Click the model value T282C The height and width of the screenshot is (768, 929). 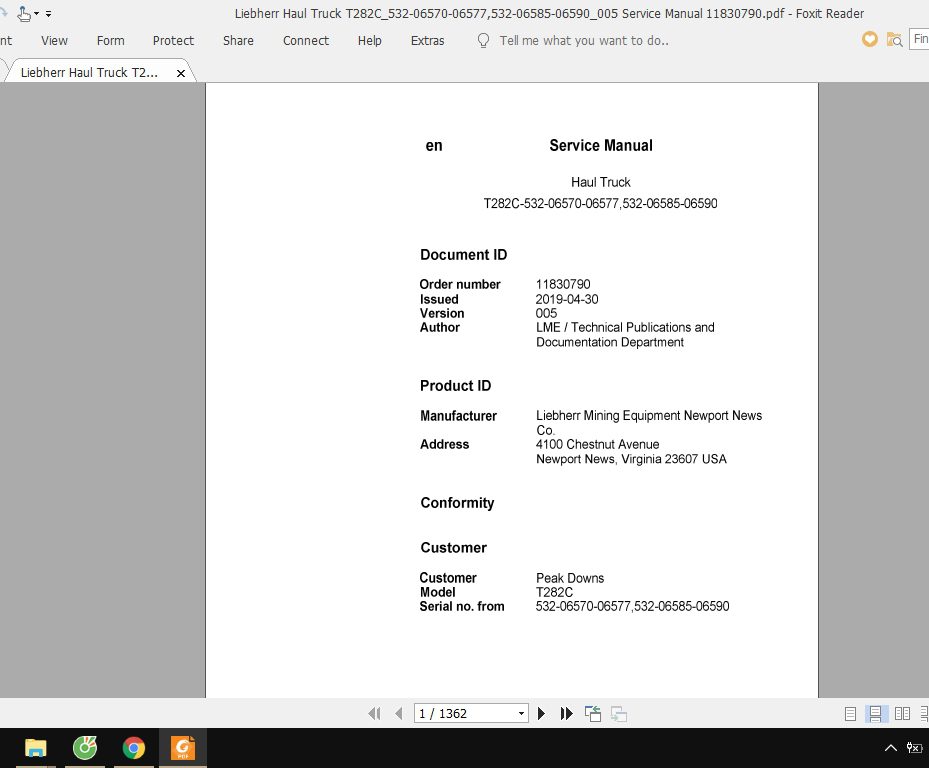coord(555,592)
